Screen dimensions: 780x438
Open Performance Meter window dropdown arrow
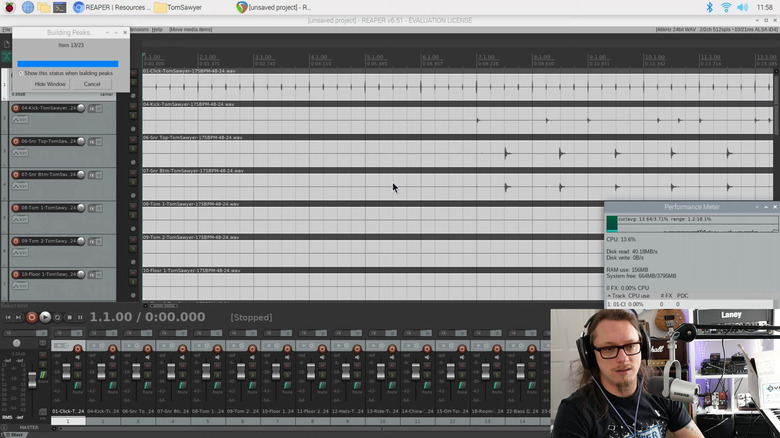(757, 207)
